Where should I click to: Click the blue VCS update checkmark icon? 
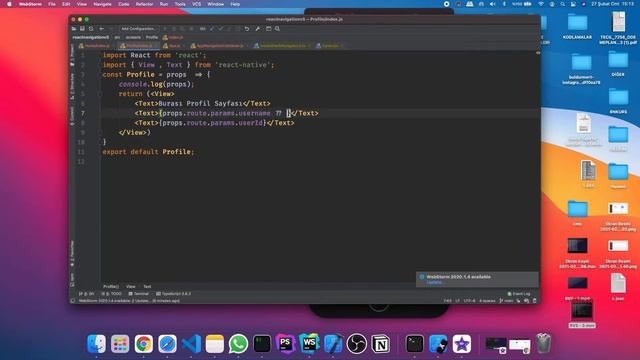tap(212, 29)
